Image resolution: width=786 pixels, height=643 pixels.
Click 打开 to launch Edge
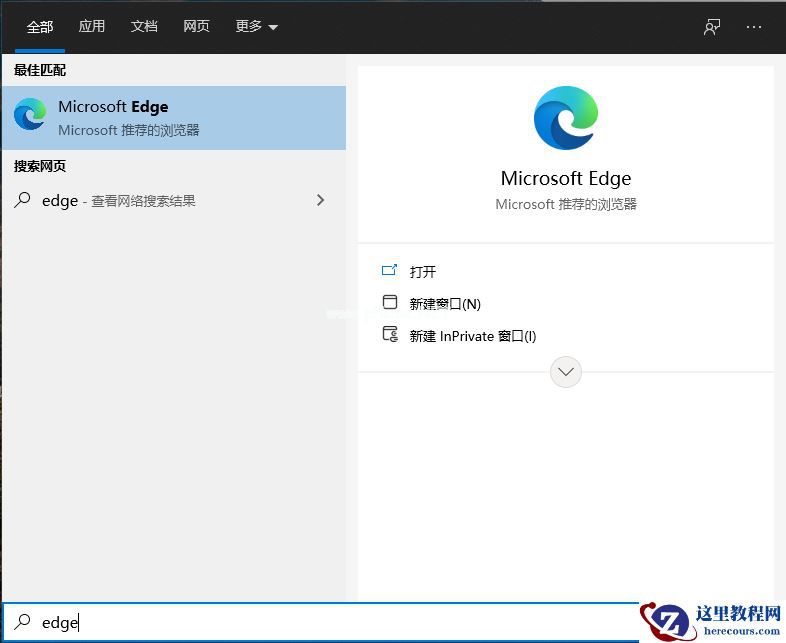423,272
